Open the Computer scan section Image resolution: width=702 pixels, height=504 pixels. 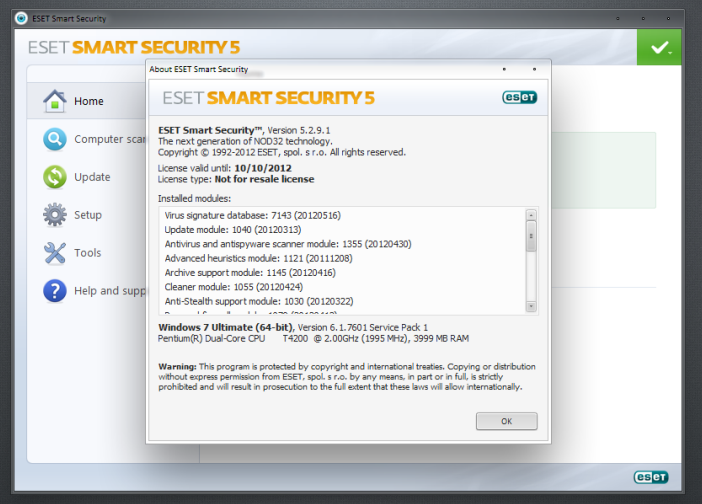click(x=110, y=139)
